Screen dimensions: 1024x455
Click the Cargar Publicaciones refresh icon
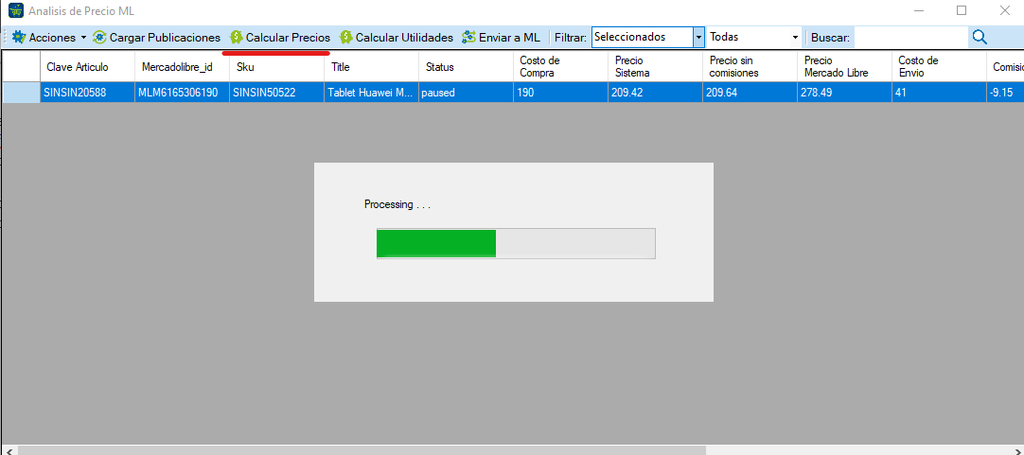99,37
